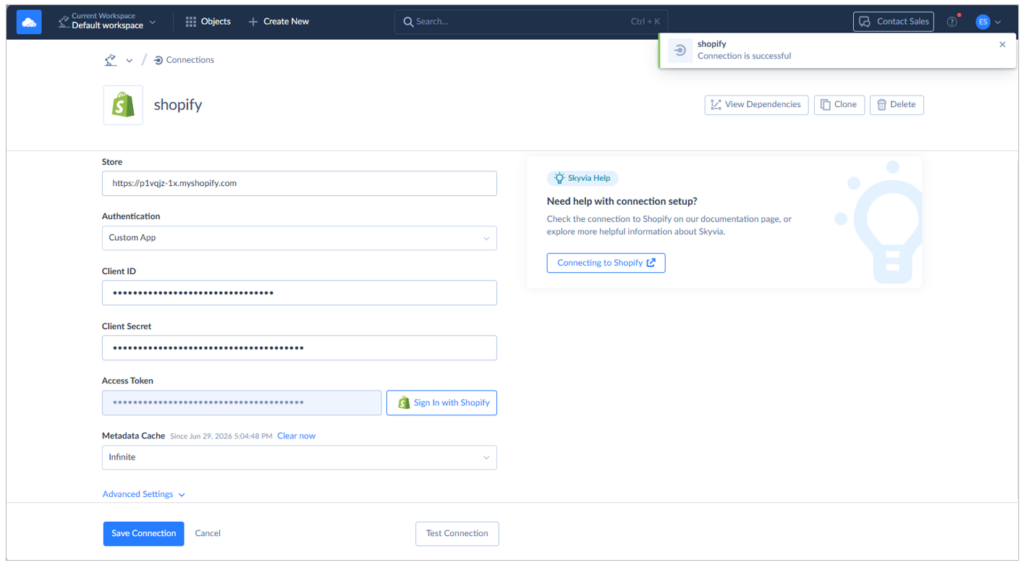Open View Dependencies
This screenshot has width=1024, height=568.
point(756,104)
